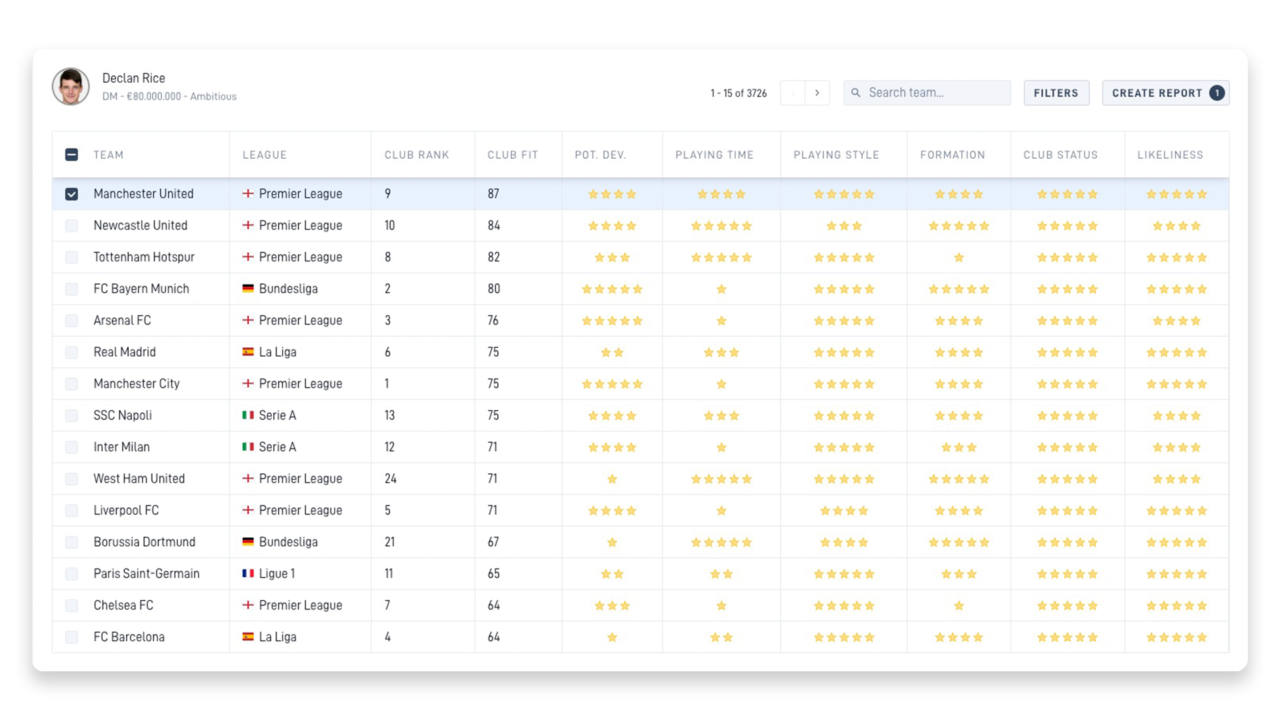
Task: Click West Ham United club rank 24
Action: [390, 479]
